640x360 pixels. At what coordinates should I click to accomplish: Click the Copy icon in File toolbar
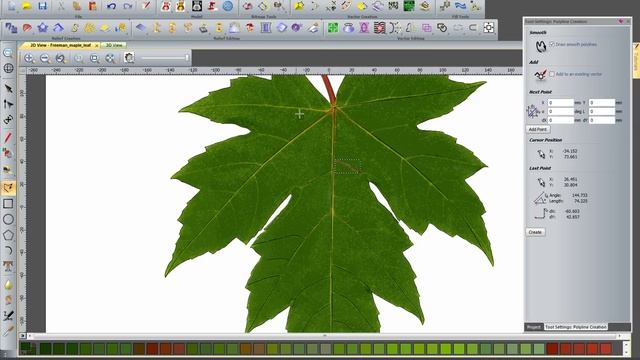(76, 6)
